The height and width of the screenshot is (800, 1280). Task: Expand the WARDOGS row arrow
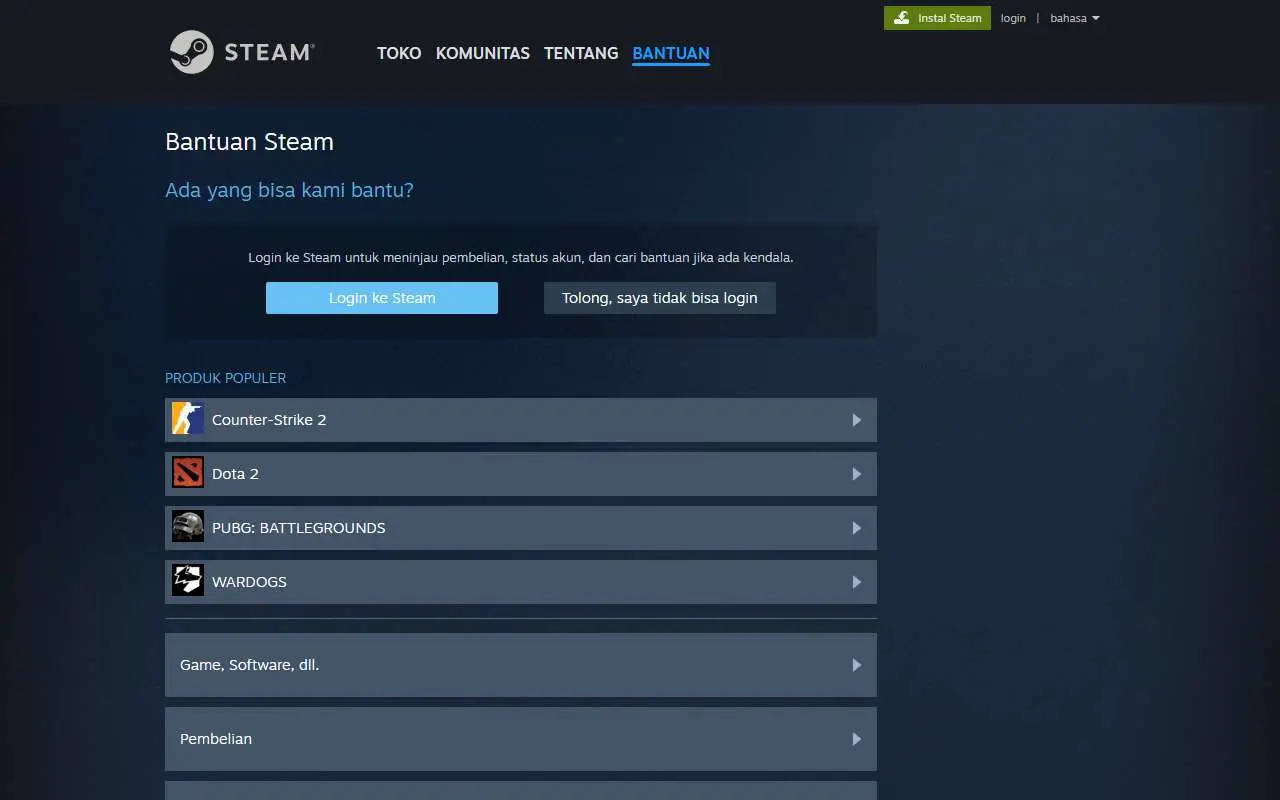tap(857, 582)
